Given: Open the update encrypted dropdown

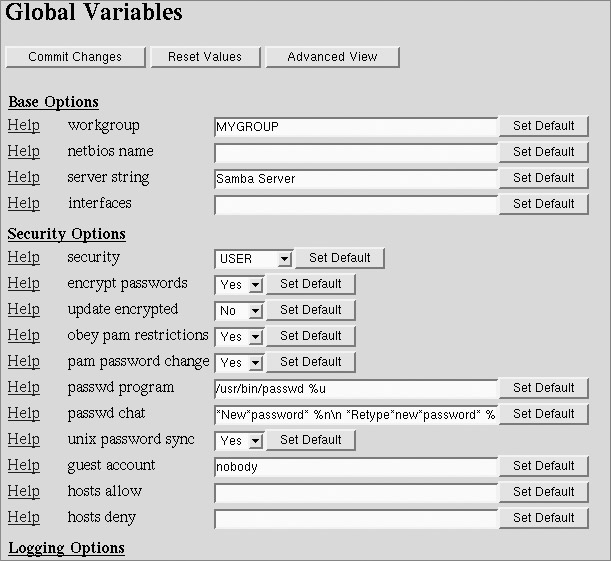Looking at the screenshot, I should [x=239, y=311].
